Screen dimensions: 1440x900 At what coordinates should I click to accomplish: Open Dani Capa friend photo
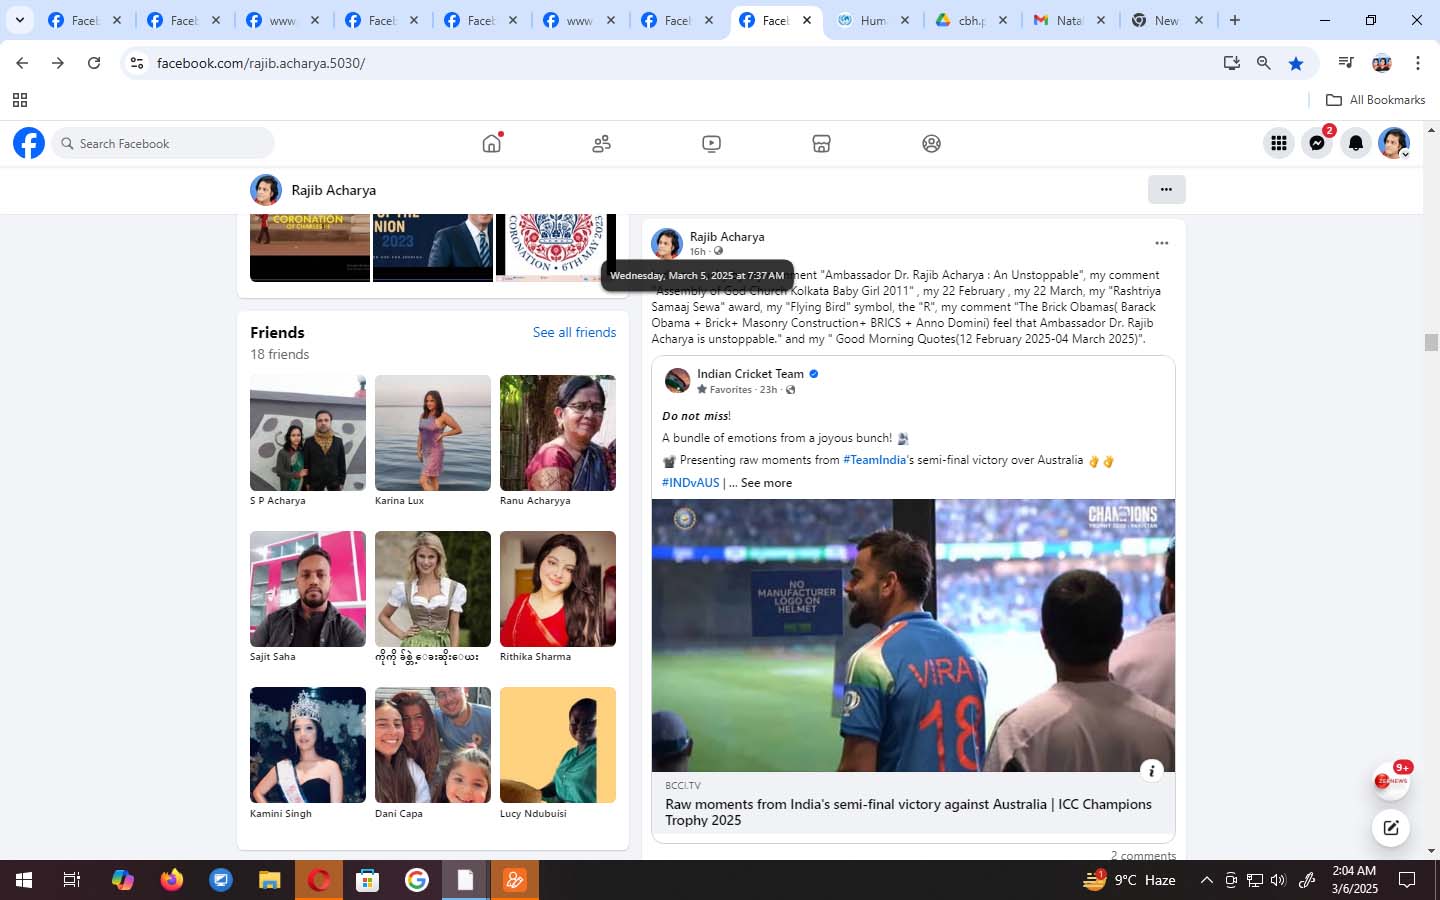(433, 745)
